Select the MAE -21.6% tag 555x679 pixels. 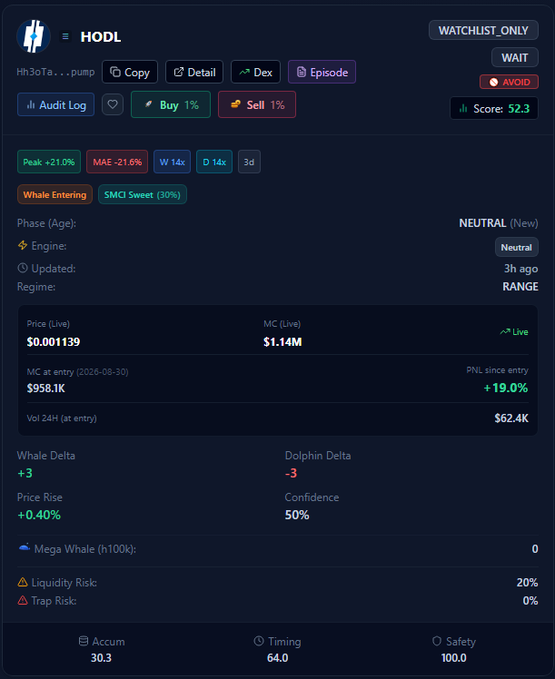pos(117,162)
